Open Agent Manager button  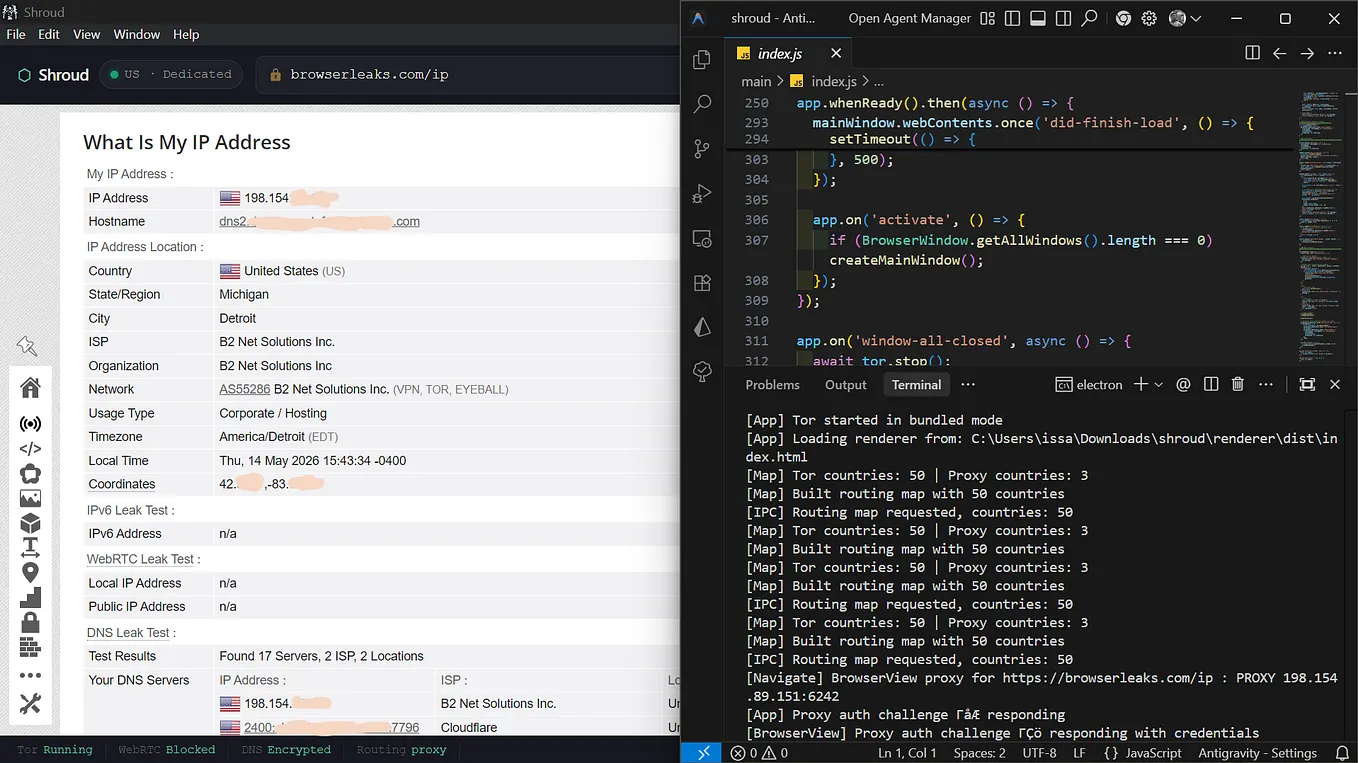910,18
